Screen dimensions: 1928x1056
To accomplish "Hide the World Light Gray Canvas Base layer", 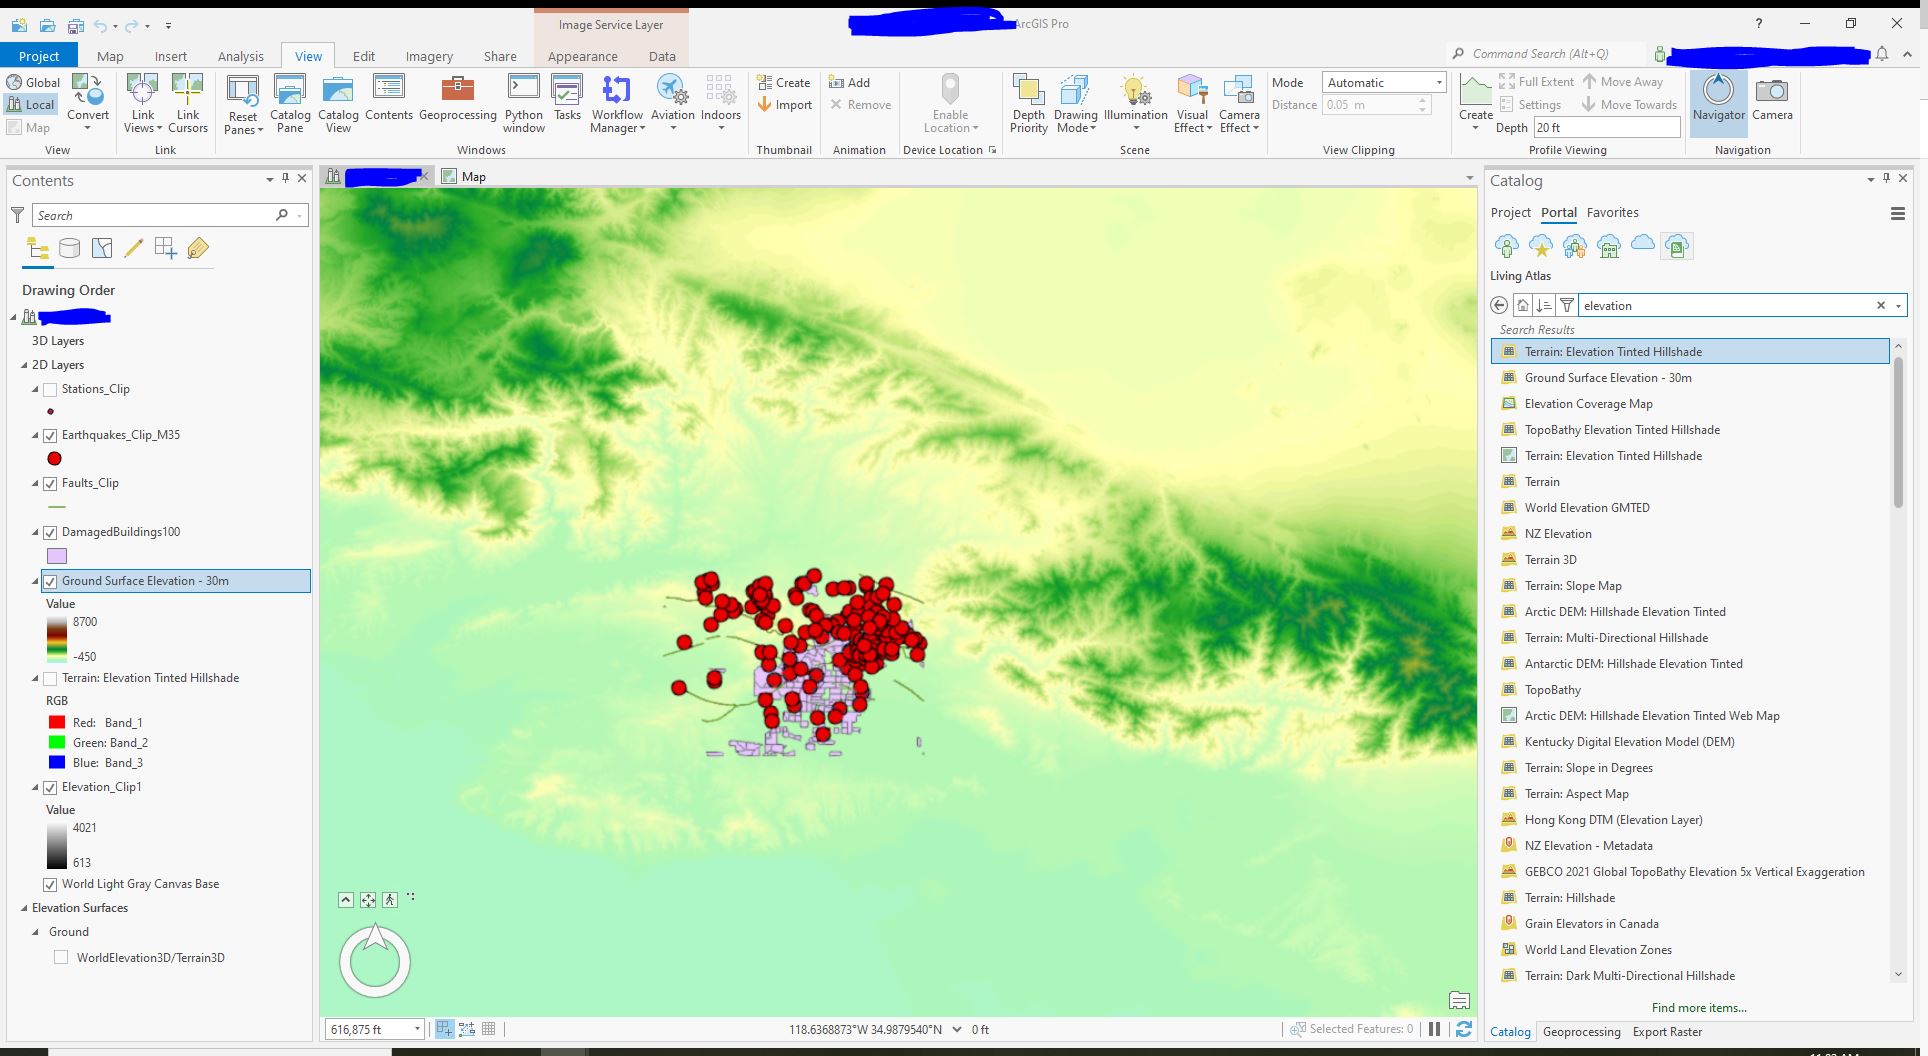I will [50, 884].
